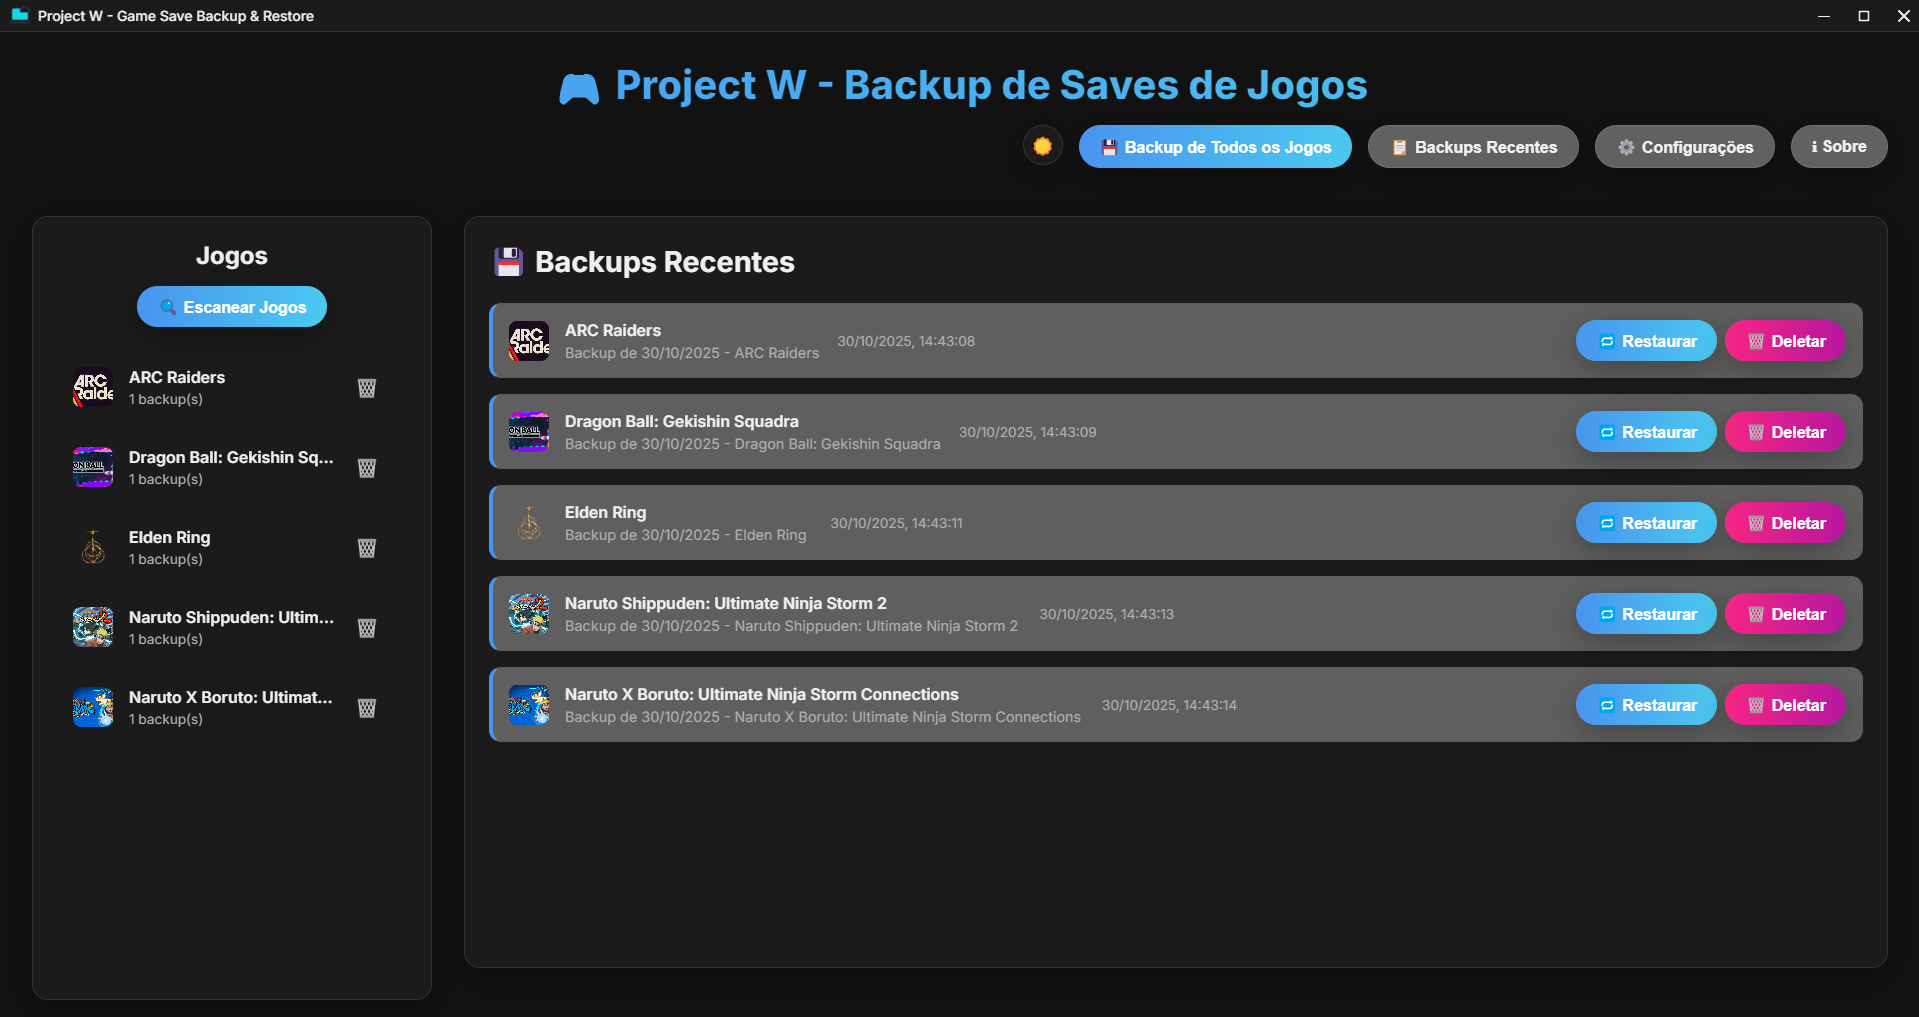1919x1017 pixels.
Task: Click 'Backup de 30/10/2025 - ARC Raiders' description
Action: click(692, 353)
